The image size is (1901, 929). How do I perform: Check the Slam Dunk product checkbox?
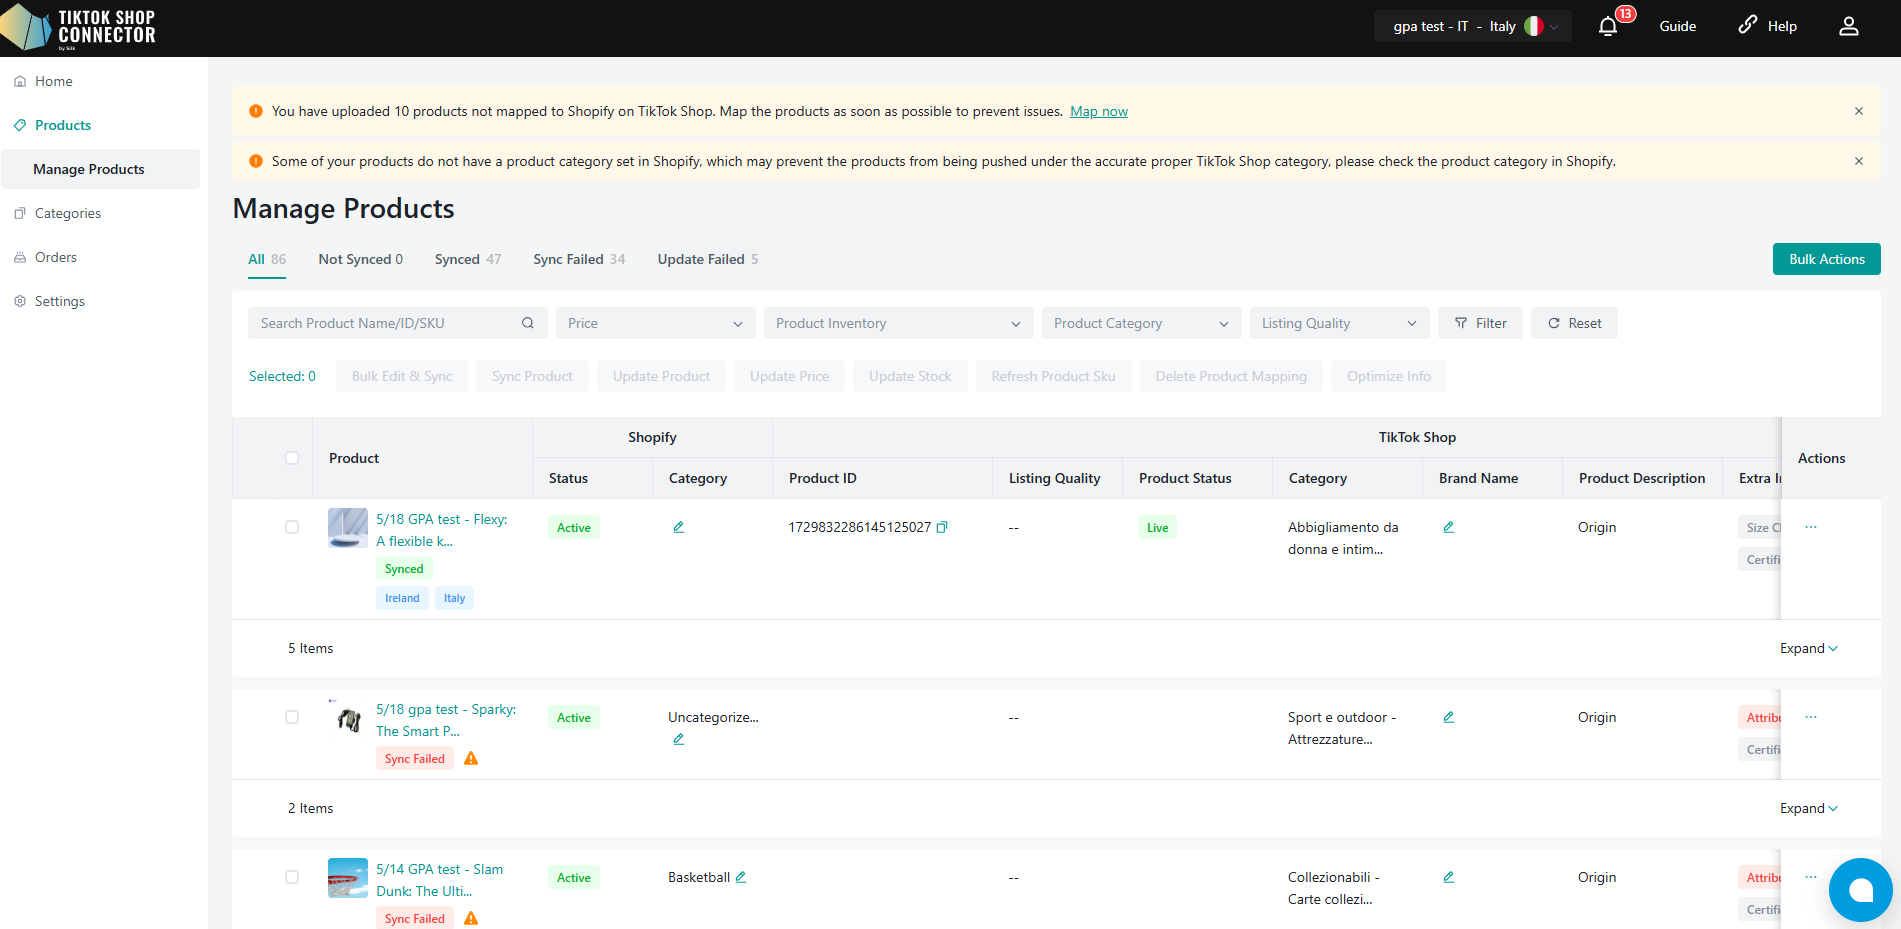pos(292,877)
